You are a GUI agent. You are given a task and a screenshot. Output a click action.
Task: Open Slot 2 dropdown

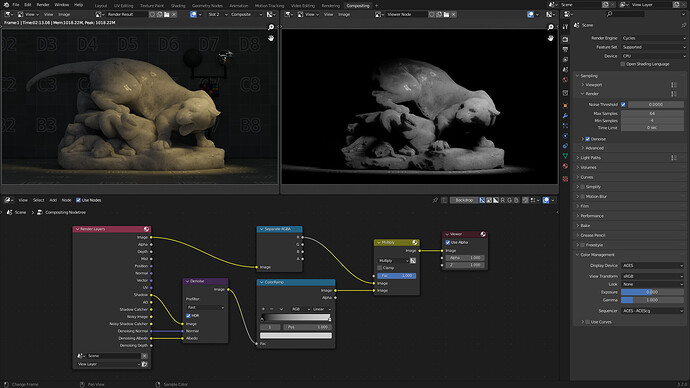click(x=217, y=15)
